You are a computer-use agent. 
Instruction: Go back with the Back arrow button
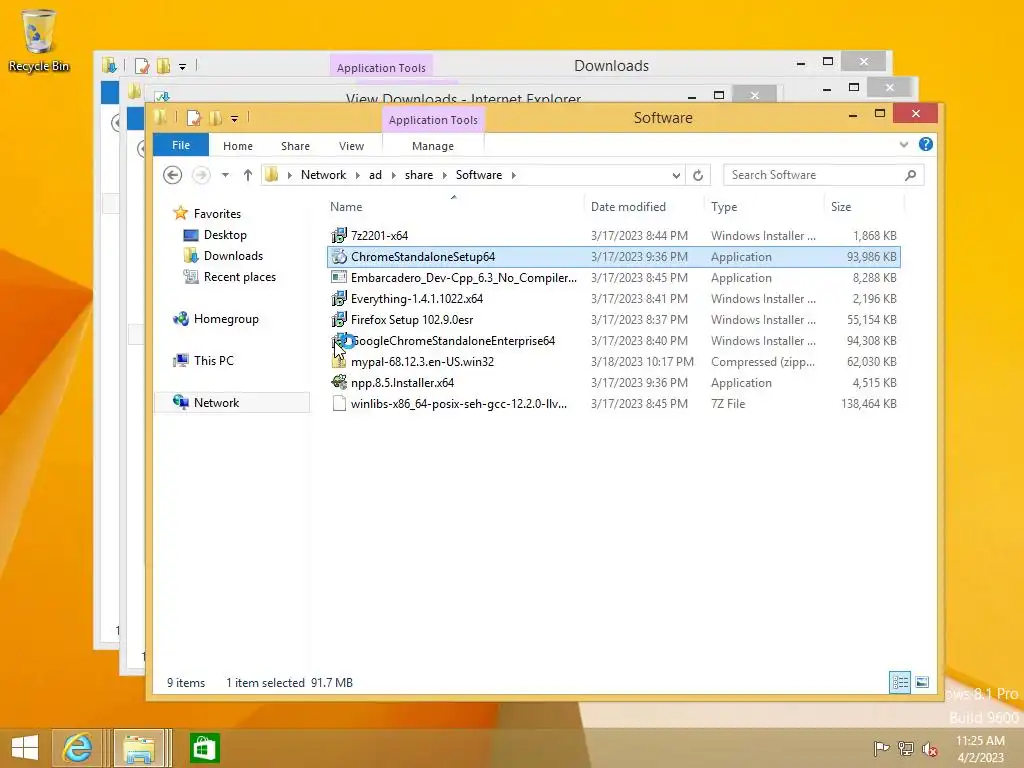[172, 175]
